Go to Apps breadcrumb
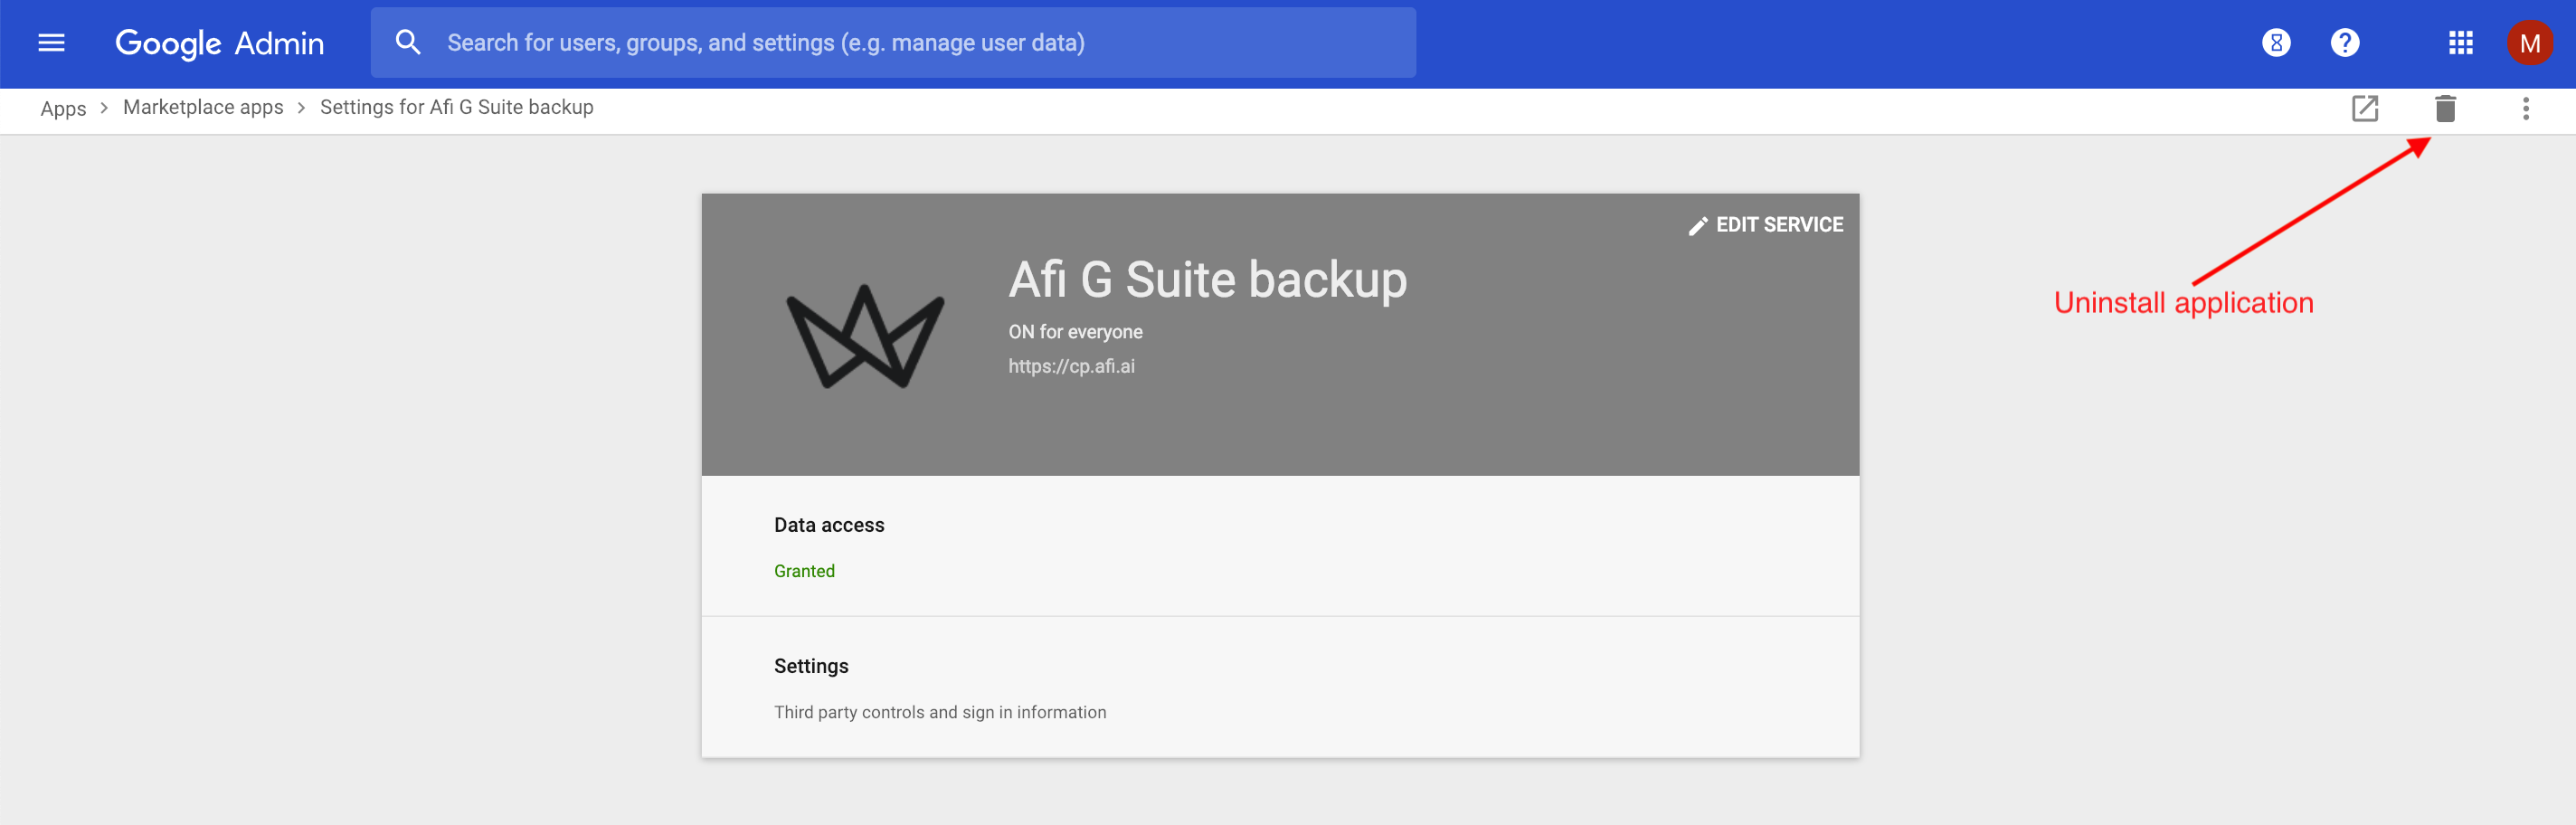The image size is (2576, 825). [63, 108]
